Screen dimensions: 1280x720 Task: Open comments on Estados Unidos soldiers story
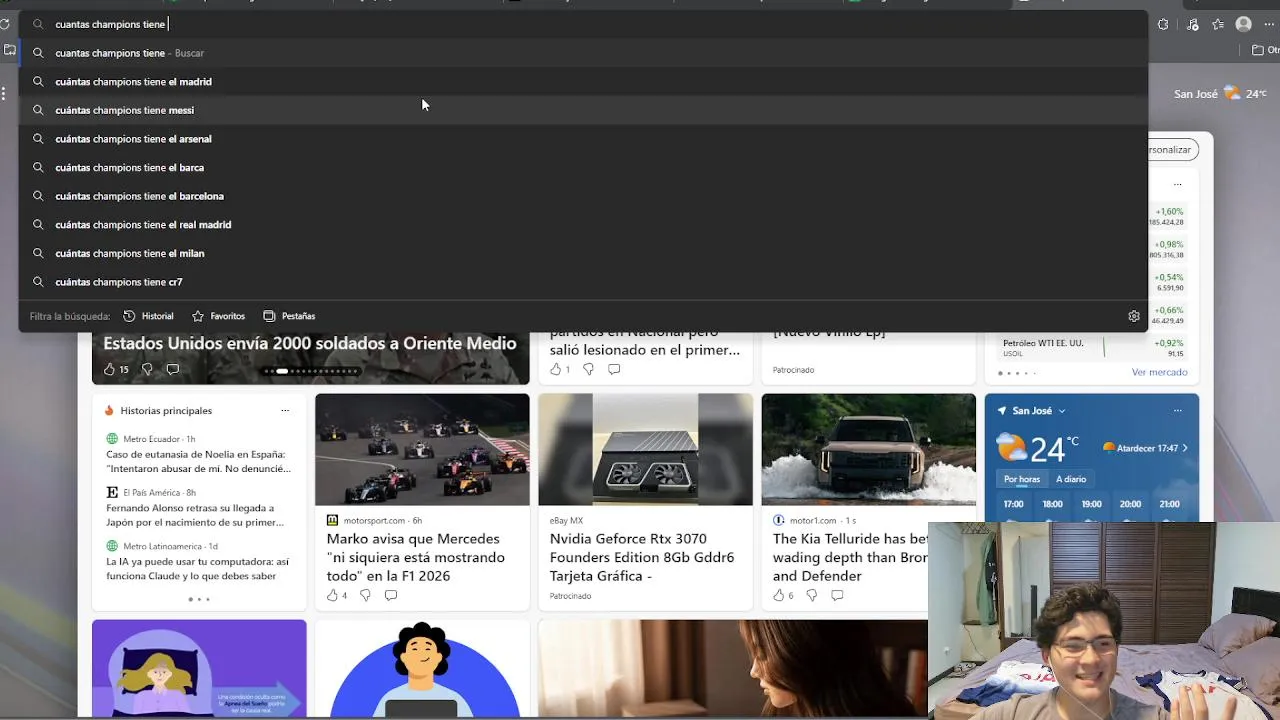pos(172,369)
